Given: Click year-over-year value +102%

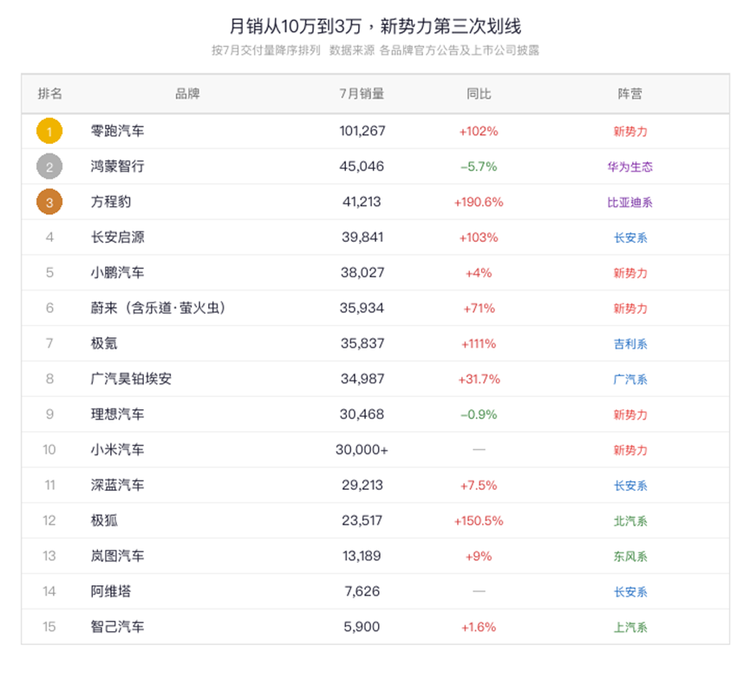Looking at the screenshot, I should click(x=479, y=132).
